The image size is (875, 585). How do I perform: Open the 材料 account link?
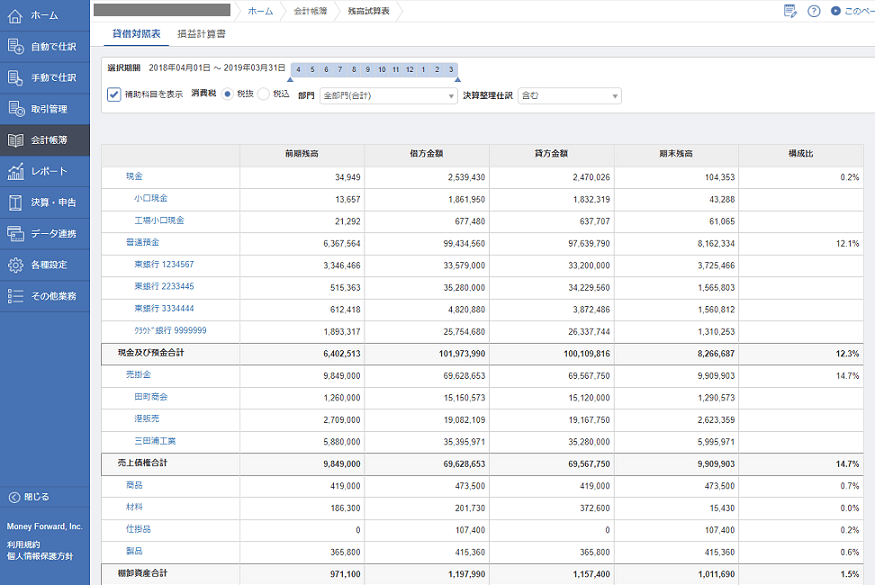134,507
